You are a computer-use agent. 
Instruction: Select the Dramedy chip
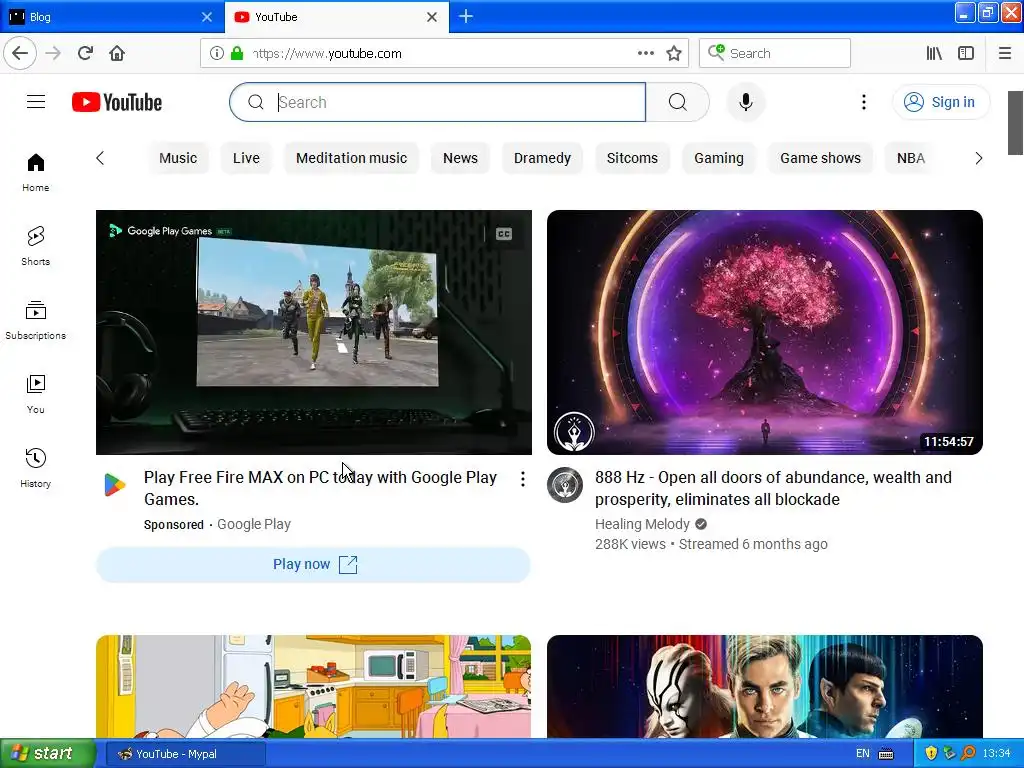[x=542, y=158]
